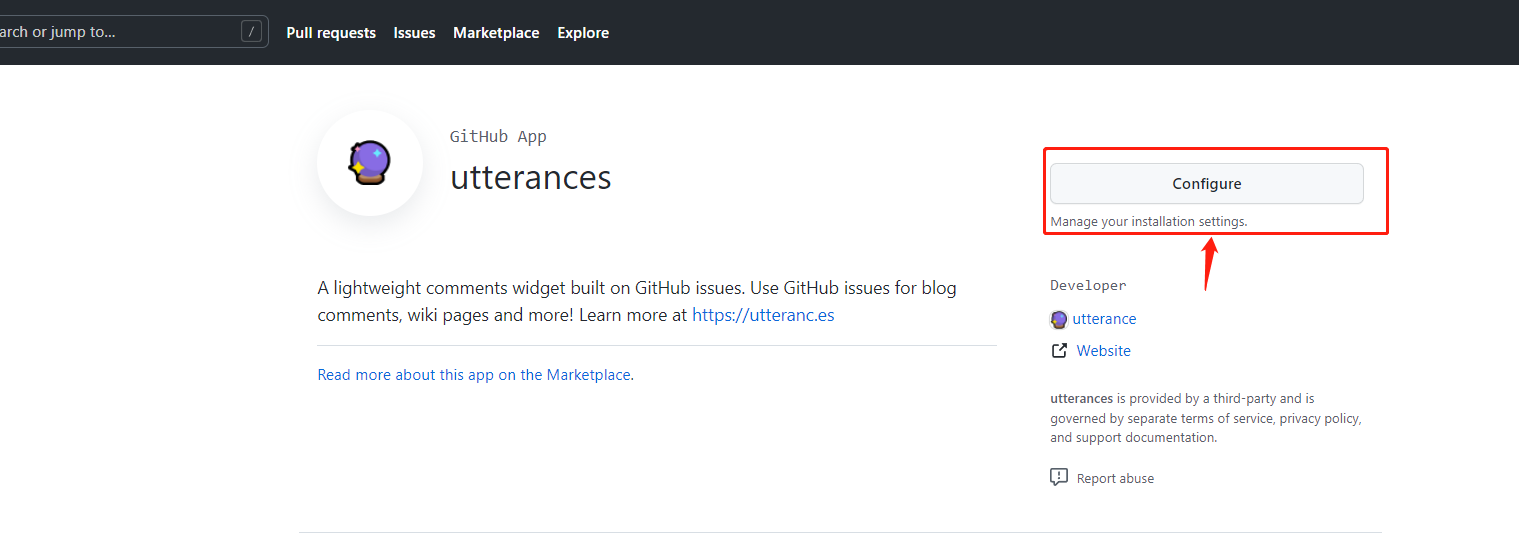Image resolution: width=1519 pixels, height=534 pixels.
Task: Select Explore in the top navigation
Action: [583, 33]
